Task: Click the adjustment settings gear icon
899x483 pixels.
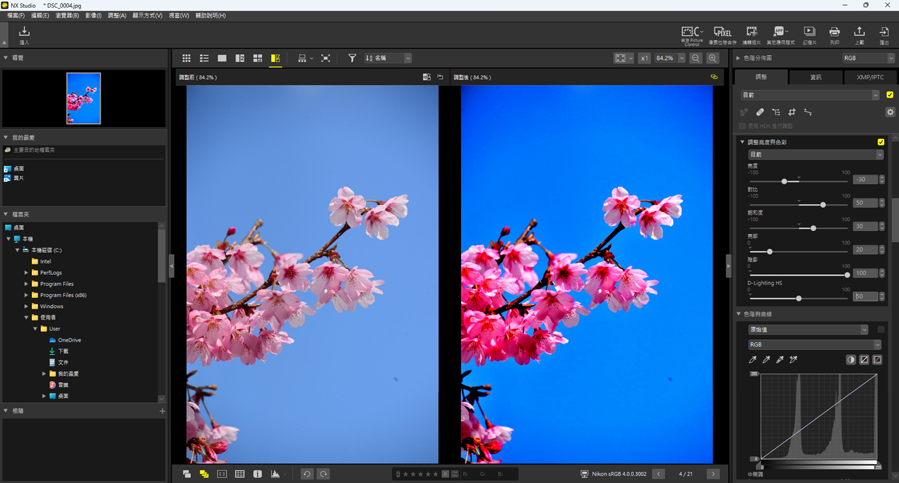Action: tap(890, 112)
